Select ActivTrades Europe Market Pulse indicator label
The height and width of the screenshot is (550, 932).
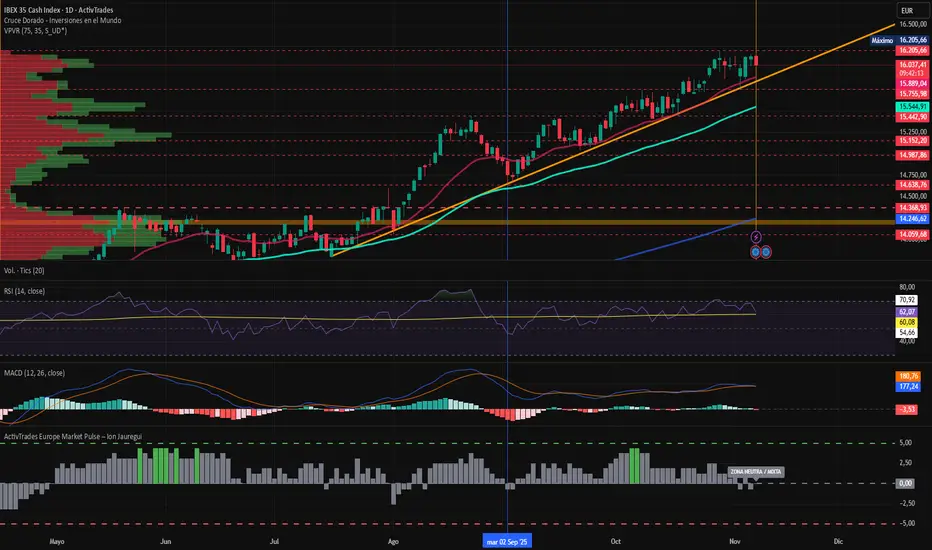pos(73,436)
